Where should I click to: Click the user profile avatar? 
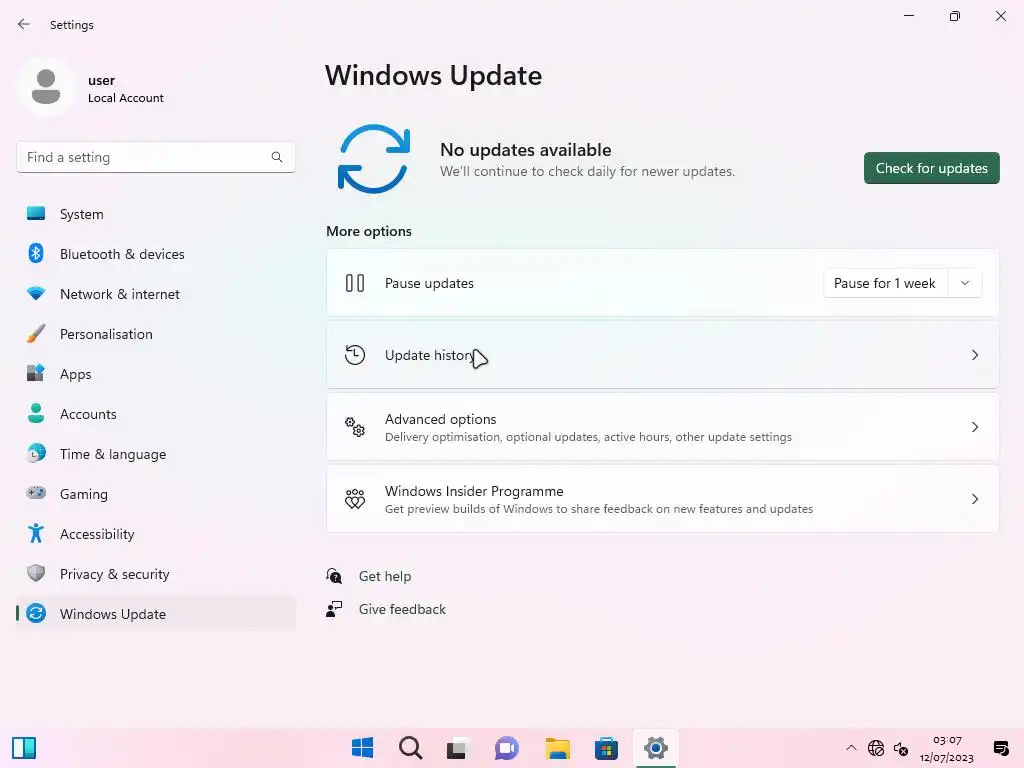pos(46,87)
